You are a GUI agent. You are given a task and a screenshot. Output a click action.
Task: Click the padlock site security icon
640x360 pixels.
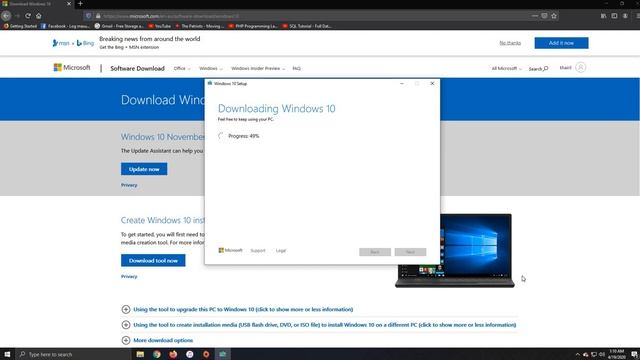98,16
